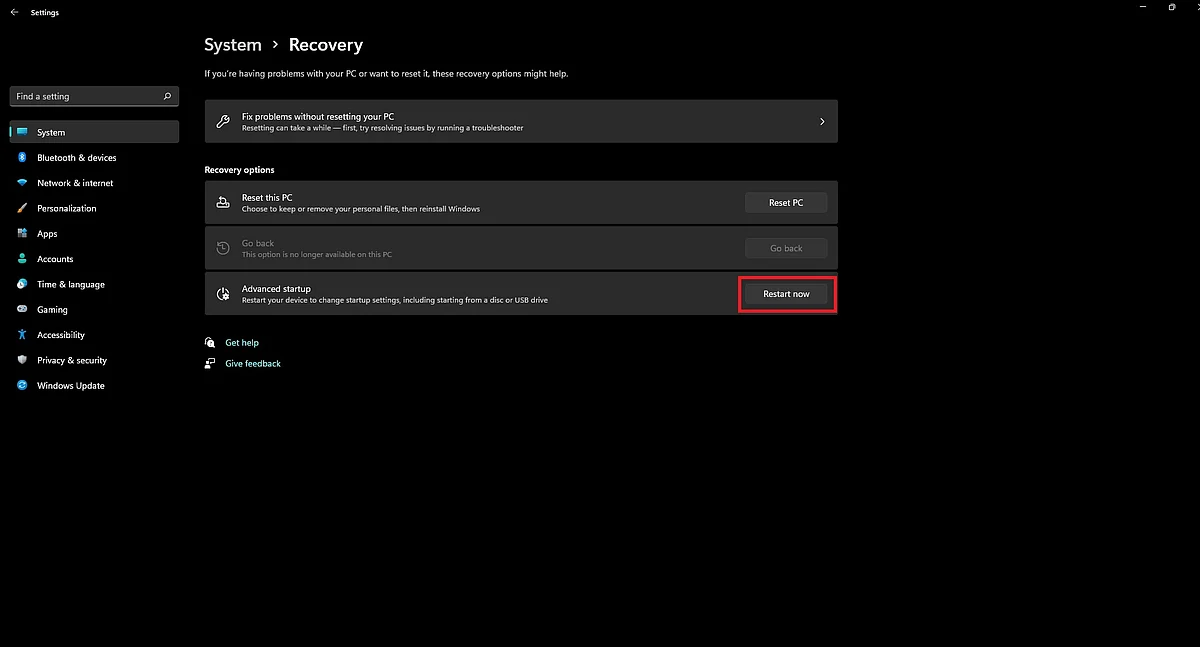Image resolution: width=1200 pixels, height=647 pixels.
Task: Click the Windows Update sync icon
Action: click(x=22, y=386)
